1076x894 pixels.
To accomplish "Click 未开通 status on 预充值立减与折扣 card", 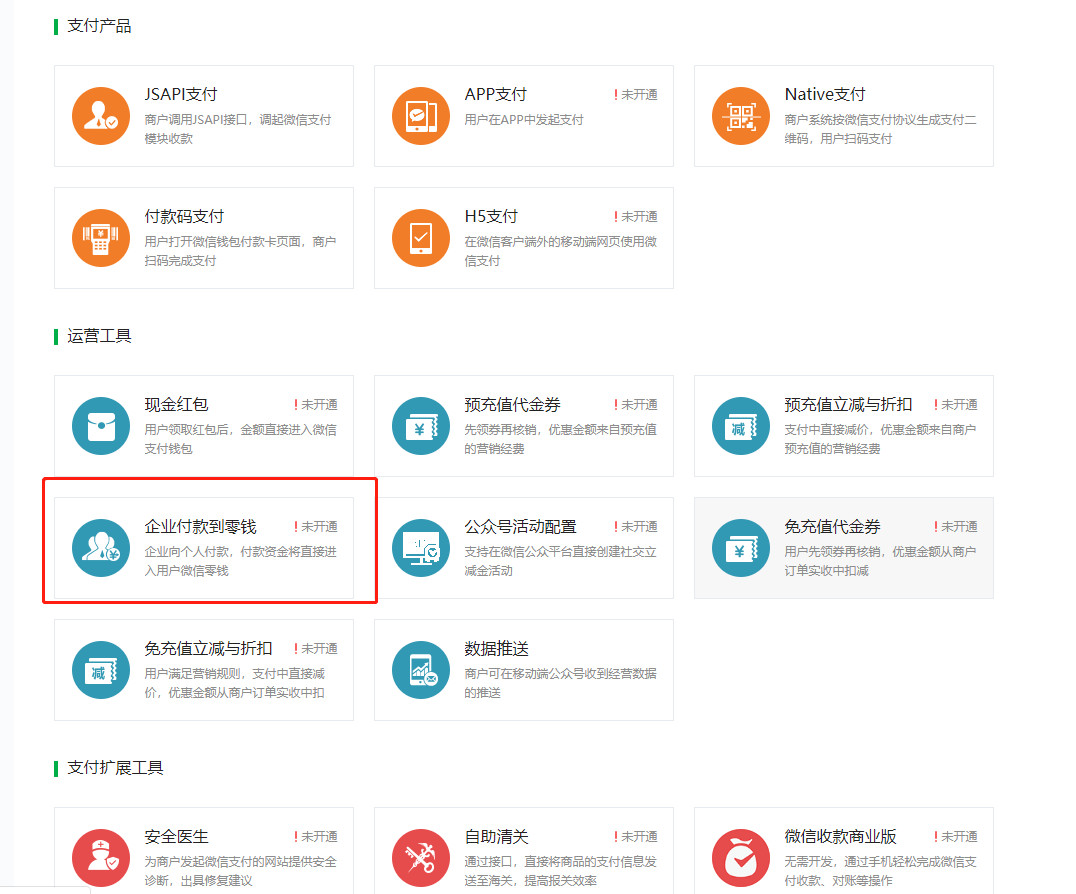I will pos(955,405).
